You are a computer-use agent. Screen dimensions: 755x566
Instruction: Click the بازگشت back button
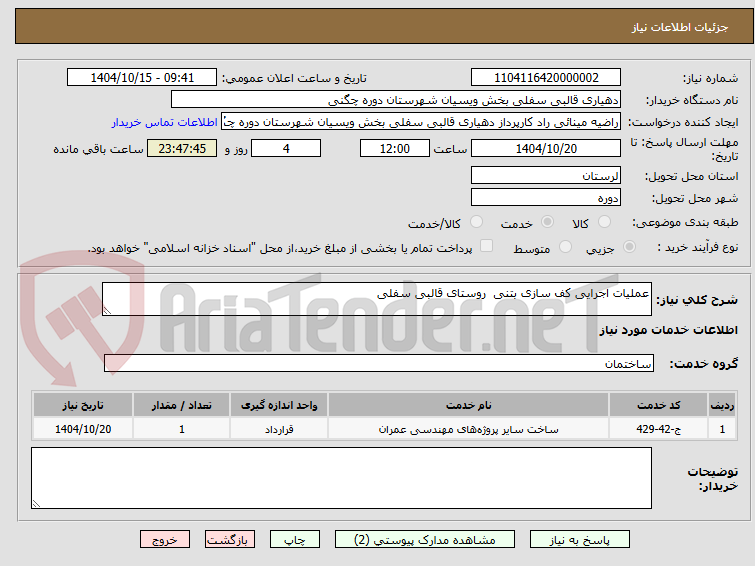tap(230, 540)
